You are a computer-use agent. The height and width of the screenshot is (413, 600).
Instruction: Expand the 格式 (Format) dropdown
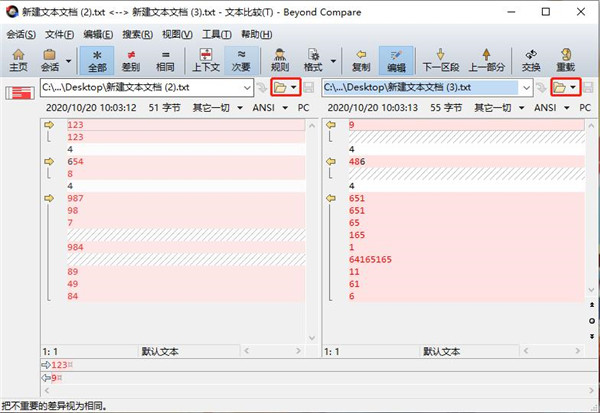(330, 60)
